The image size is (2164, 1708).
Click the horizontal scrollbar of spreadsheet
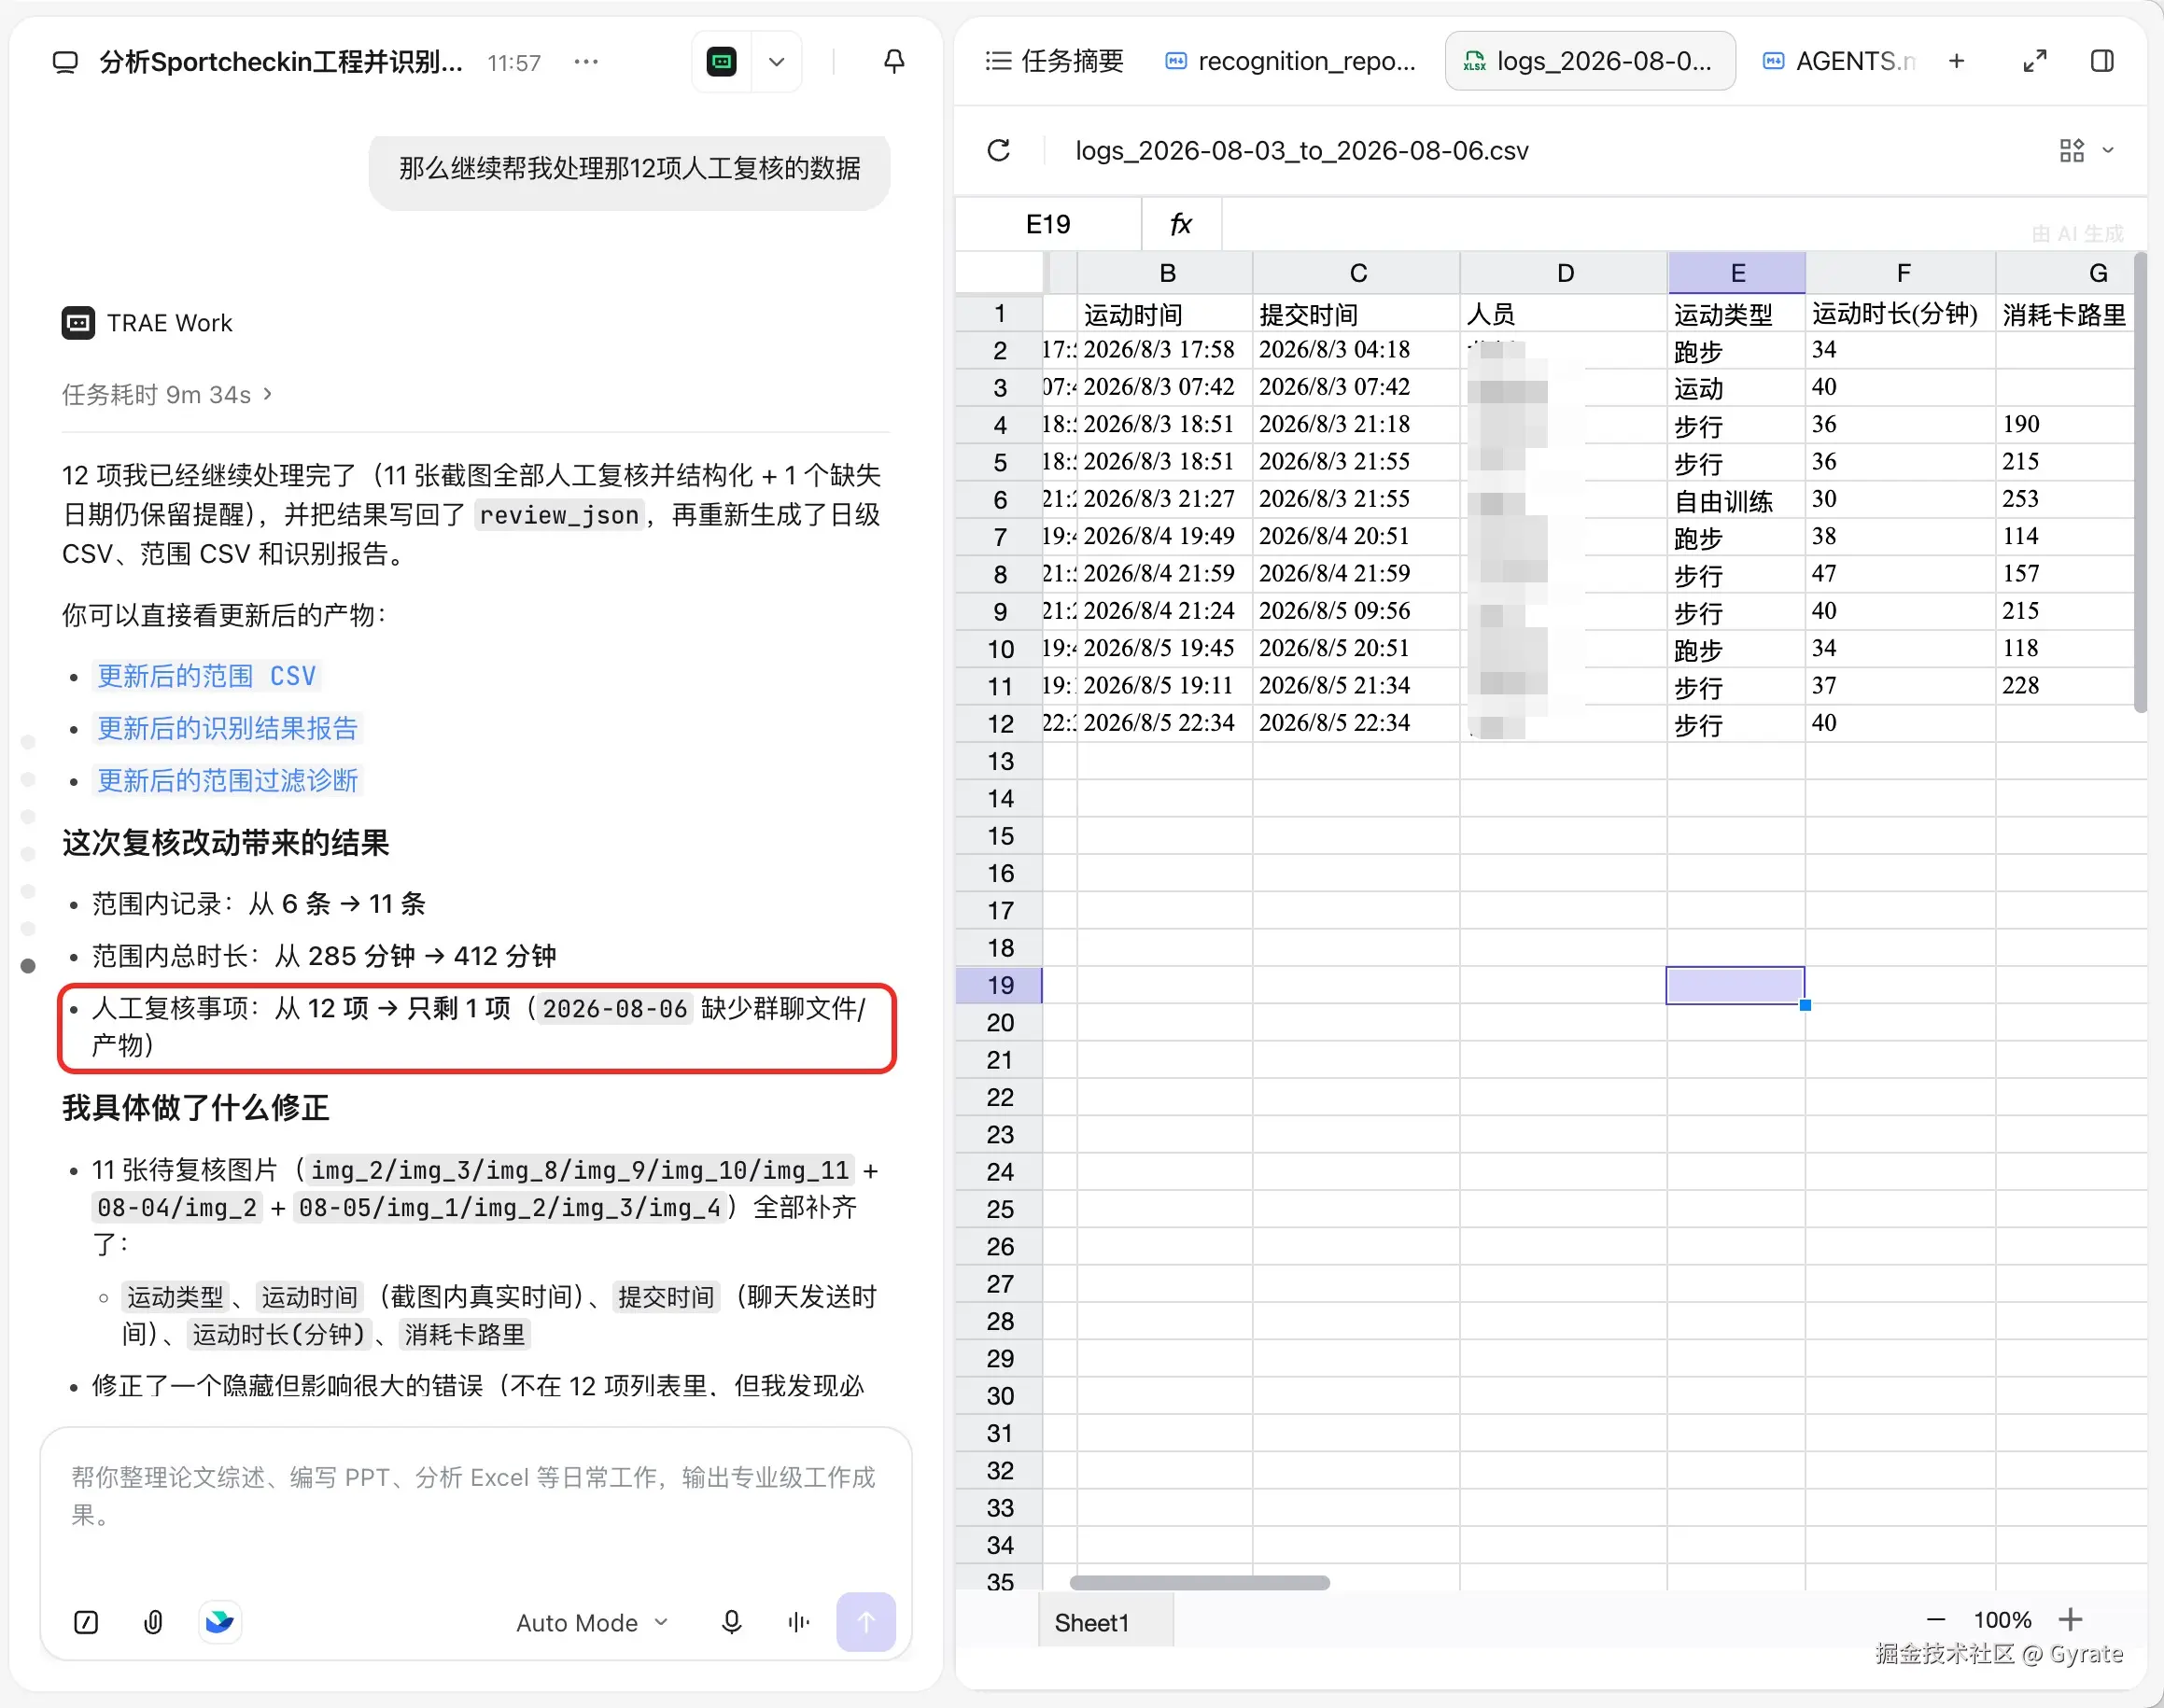(x=1200, y=1582)
